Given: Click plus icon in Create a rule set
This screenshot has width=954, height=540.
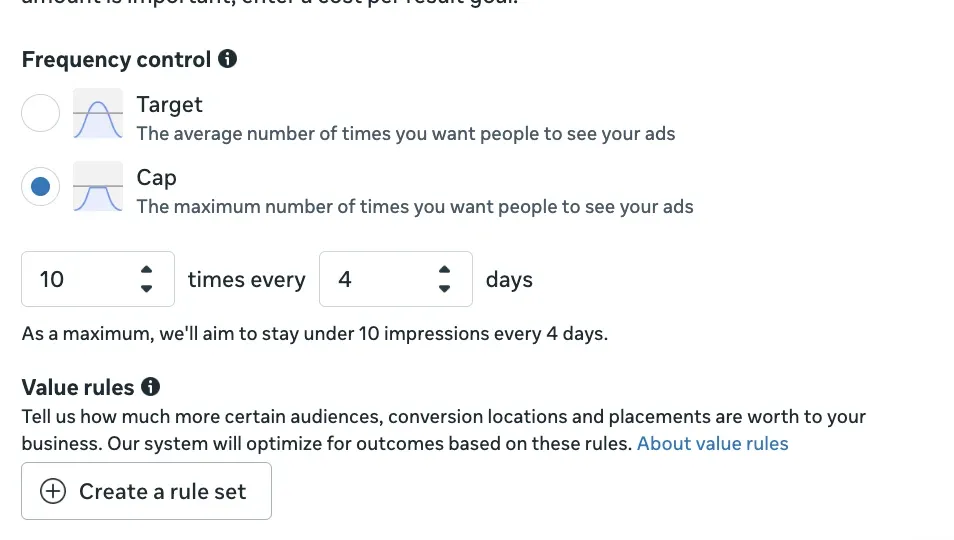Looking at the screenshot, I should tap(52, 491).
